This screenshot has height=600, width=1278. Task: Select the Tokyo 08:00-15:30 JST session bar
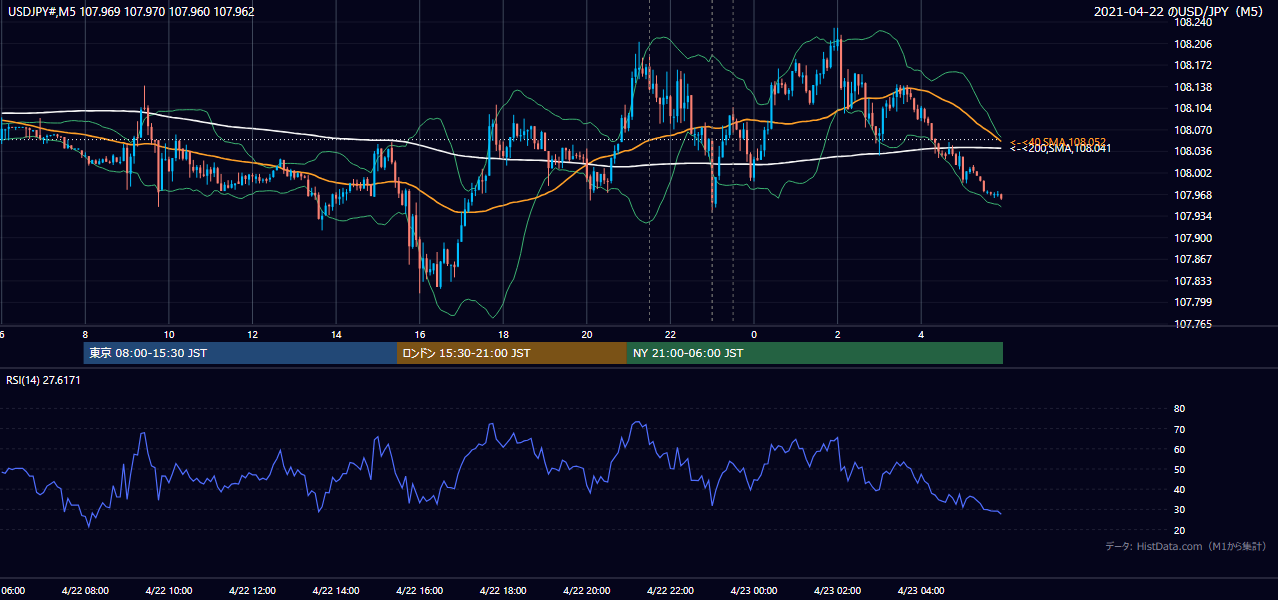click(240, 353)
